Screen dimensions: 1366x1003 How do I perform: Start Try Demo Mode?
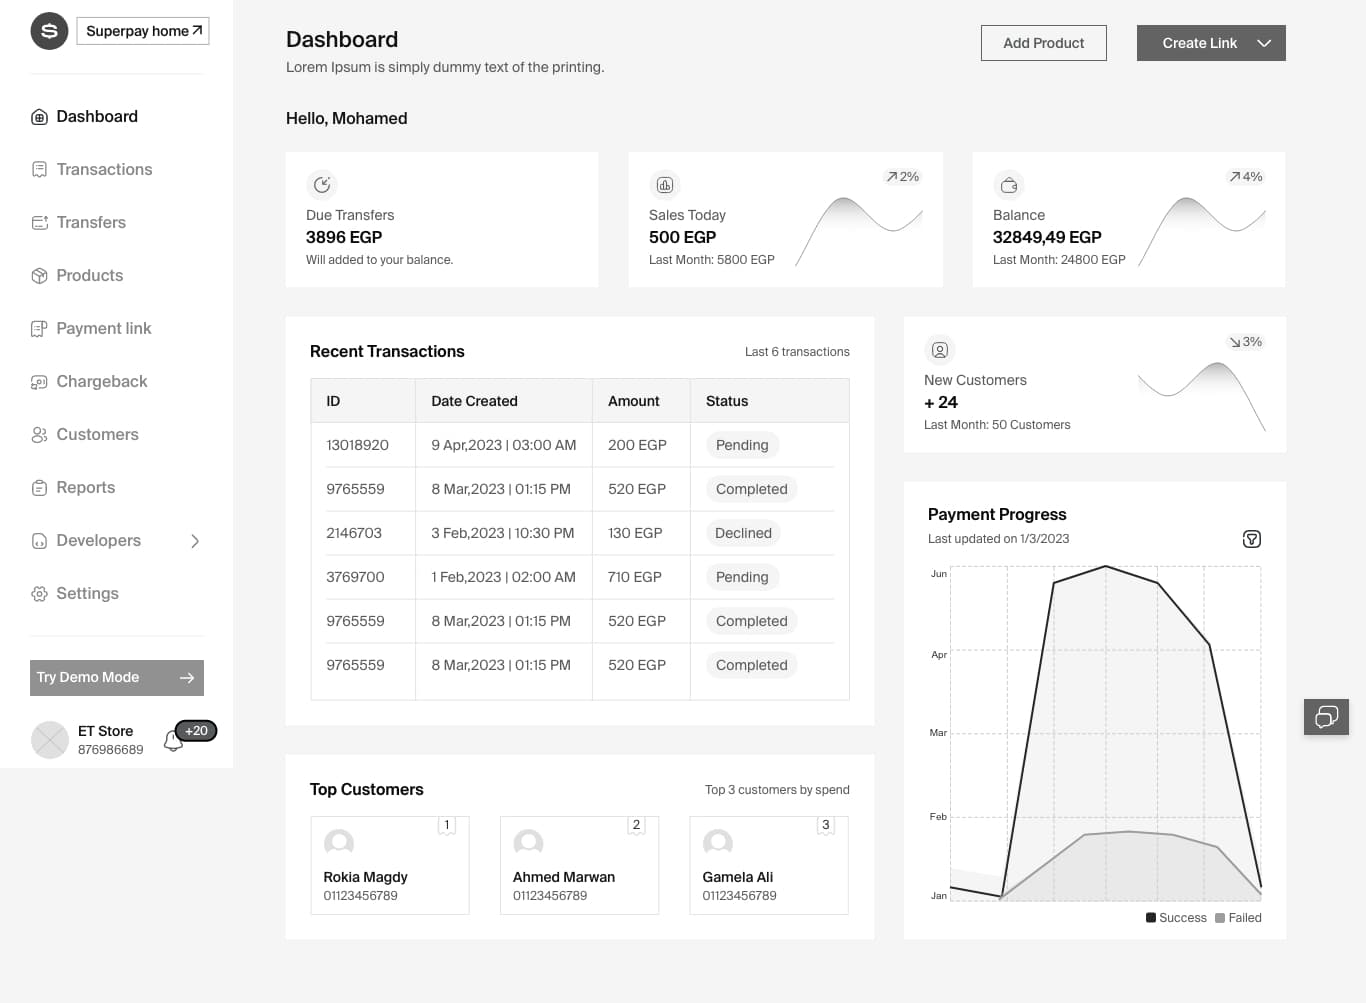tap(117, 678)
